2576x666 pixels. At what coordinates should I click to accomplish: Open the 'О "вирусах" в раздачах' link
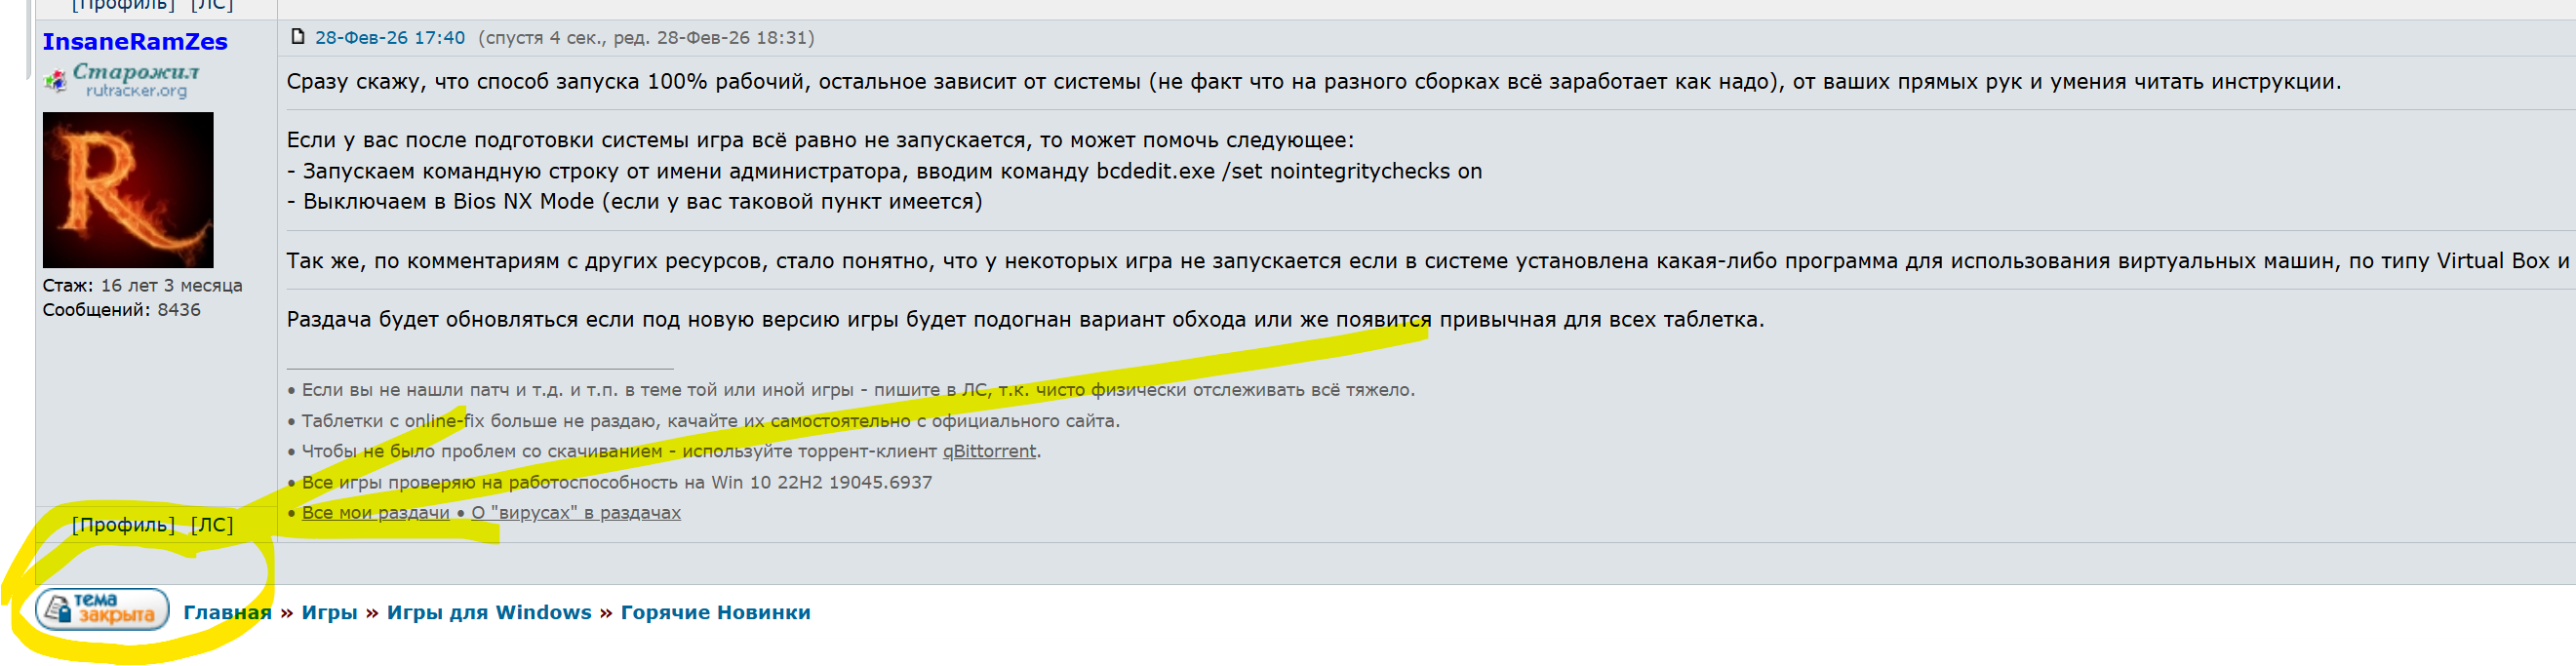pyautogui.click(x=576, y=513)
